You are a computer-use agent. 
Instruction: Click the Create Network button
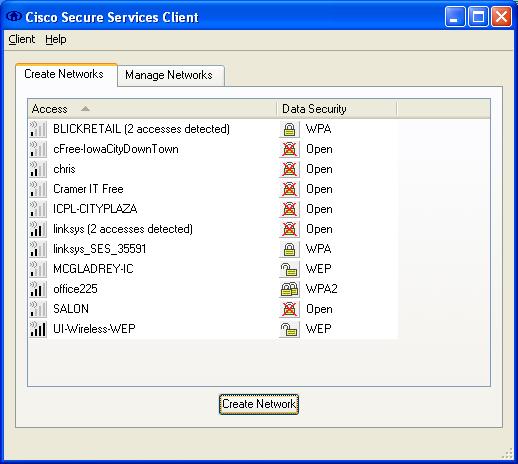[x=259, y=404]
